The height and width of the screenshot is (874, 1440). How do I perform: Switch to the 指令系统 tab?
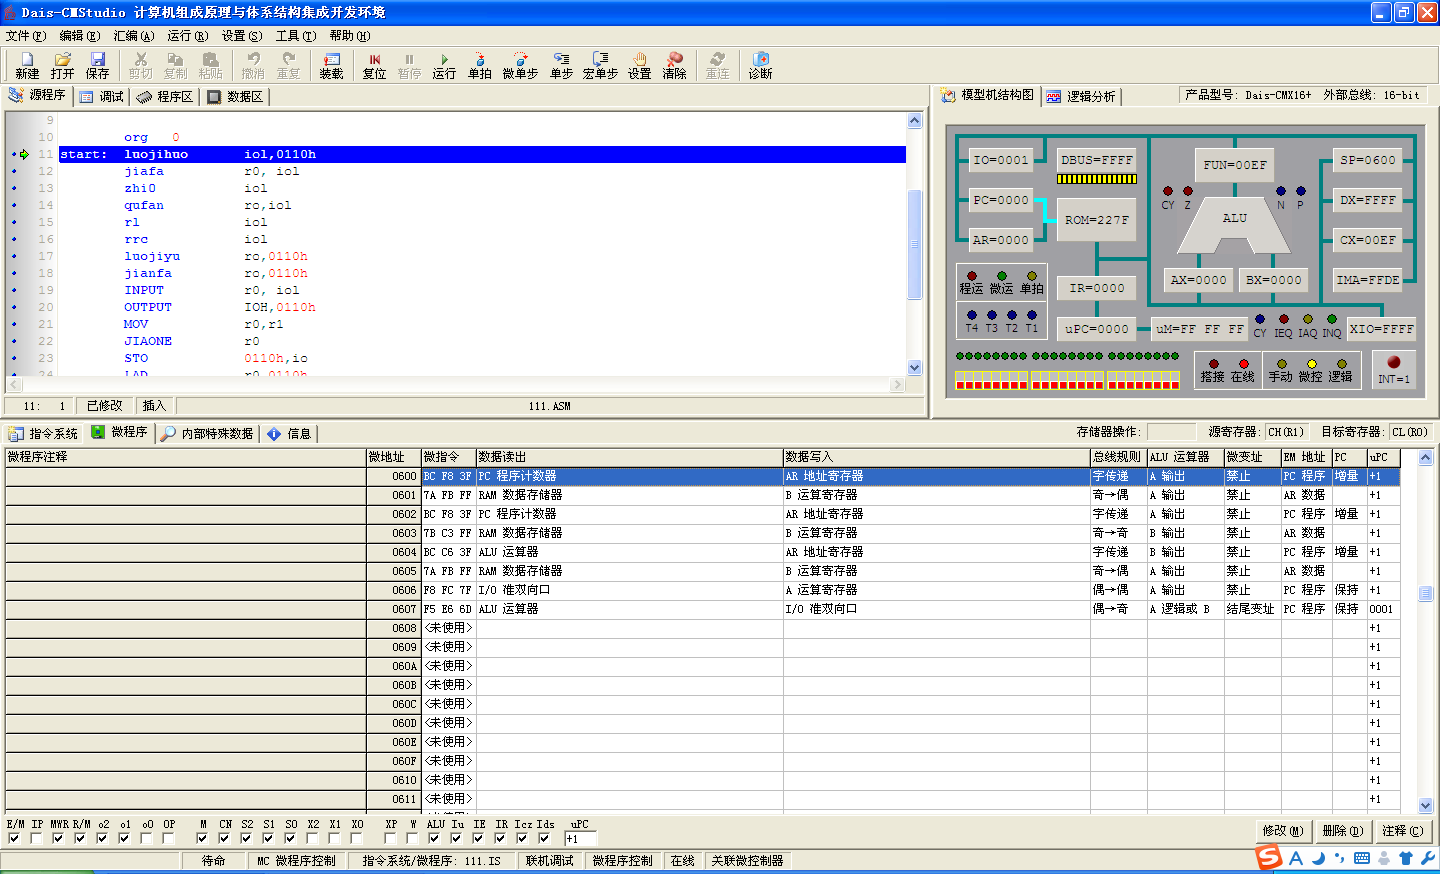pos(43,434)
